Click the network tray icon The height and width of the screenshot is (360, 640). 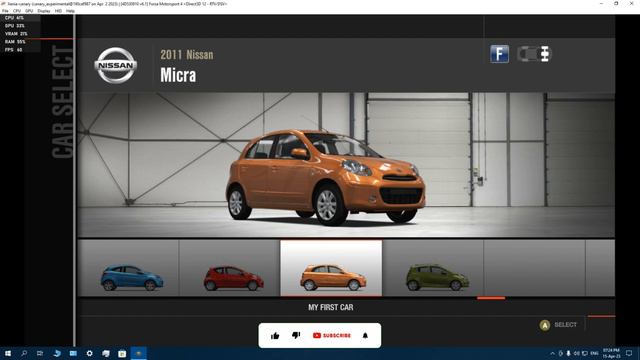point(584,353)
